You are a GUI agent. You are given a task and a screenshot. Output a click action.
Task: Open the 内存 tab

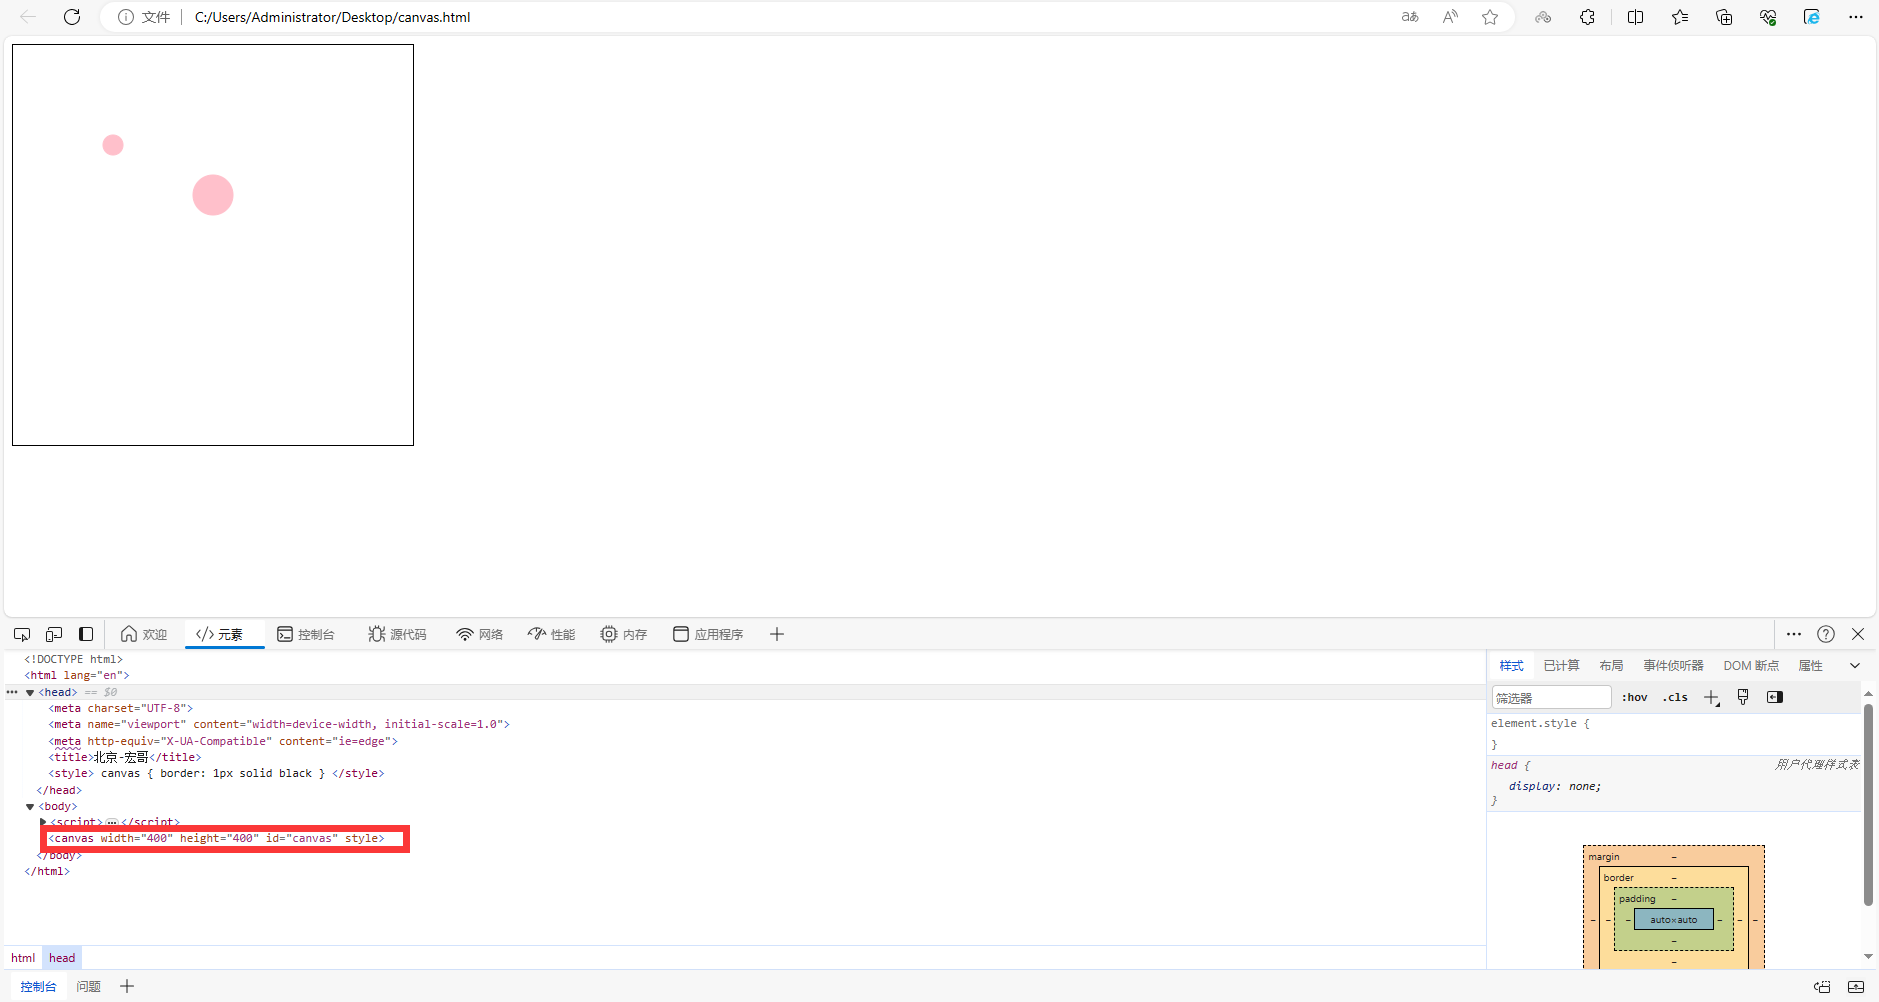pyautogui.click(x=624, y=634)
